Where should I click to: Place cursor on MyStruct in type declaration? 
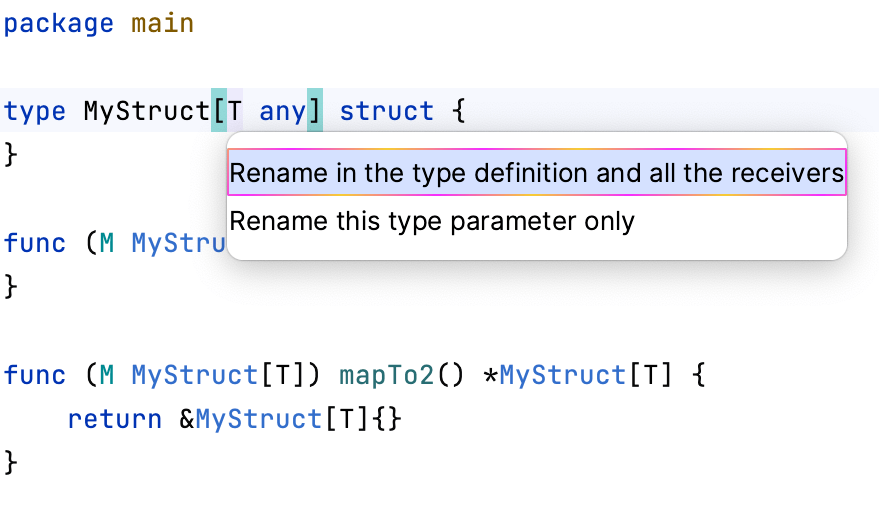[x=146, y=111]
